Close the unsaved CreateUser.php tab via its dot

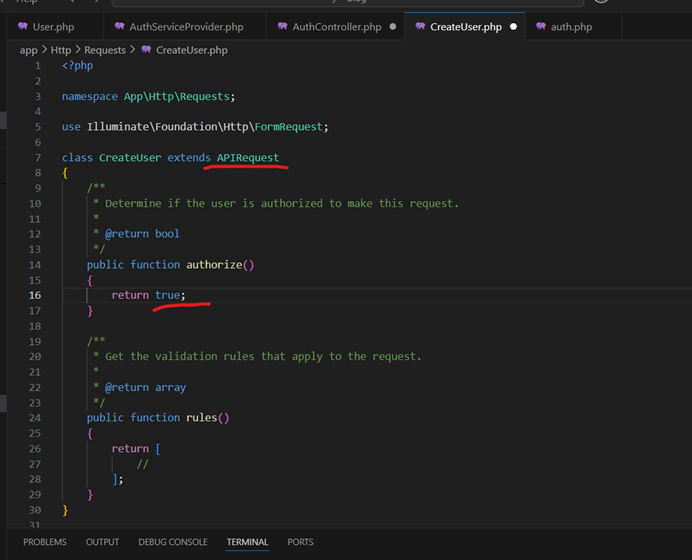coord(513,27)
